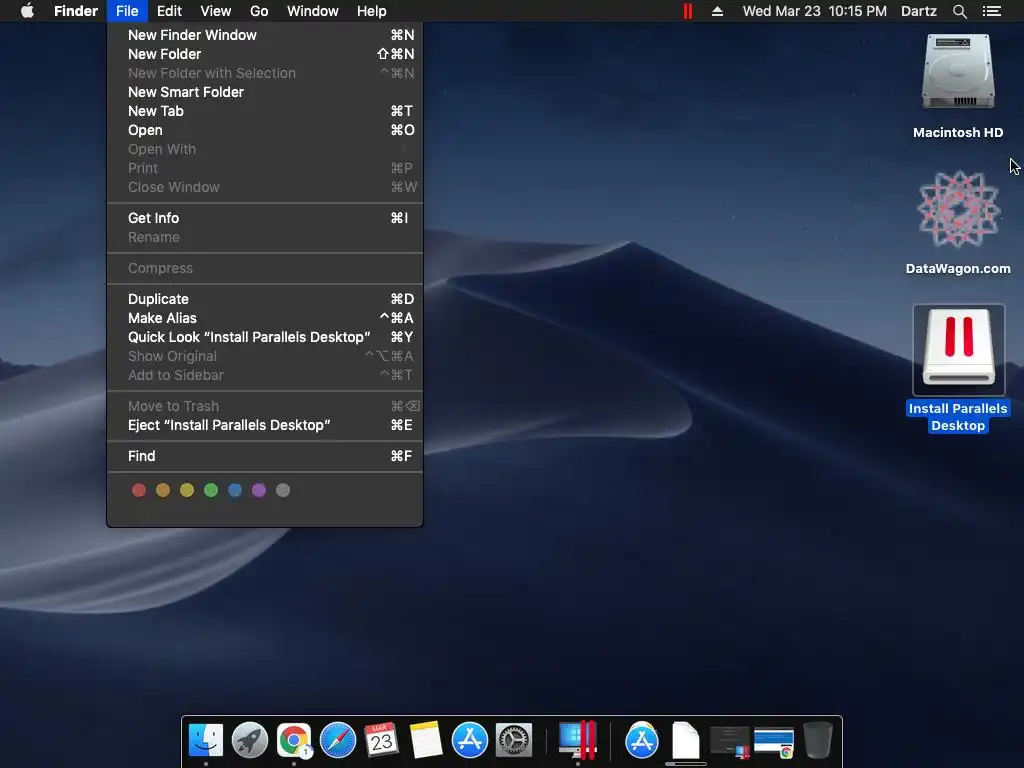Choose Make Alias
The image size is (1024, 768).
click(264, 318)
